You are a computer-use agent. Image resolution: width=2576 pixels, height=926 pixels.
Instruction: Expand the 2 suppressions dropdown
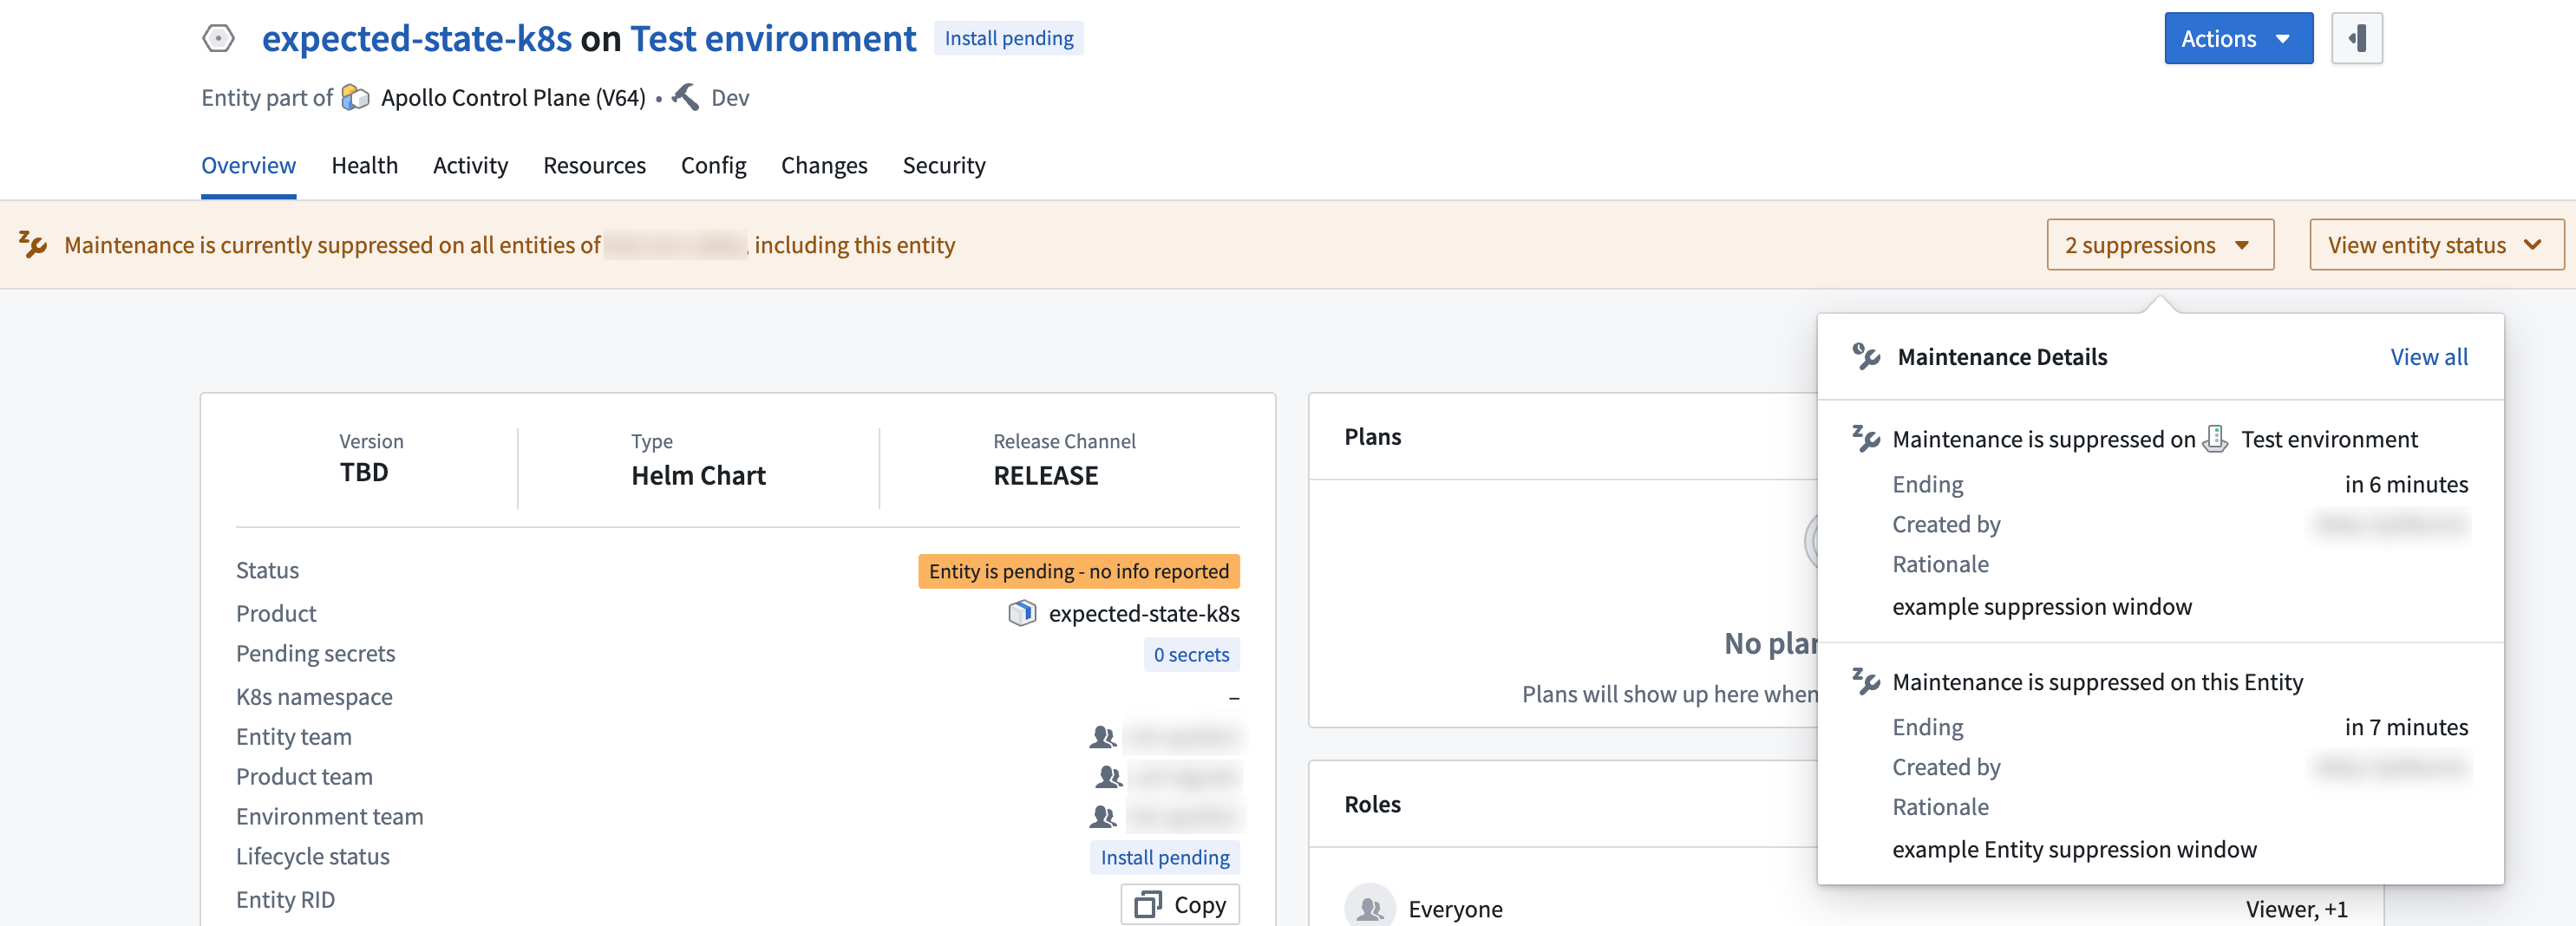pyautogui.click(x=2159, y=245)
